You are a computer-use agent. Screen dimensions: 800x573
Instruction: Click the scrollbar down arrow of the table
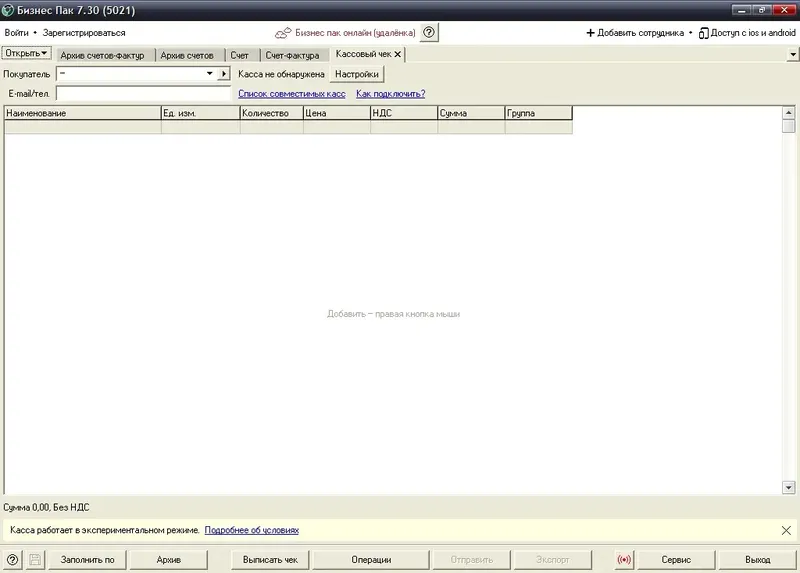click(788, 488)
